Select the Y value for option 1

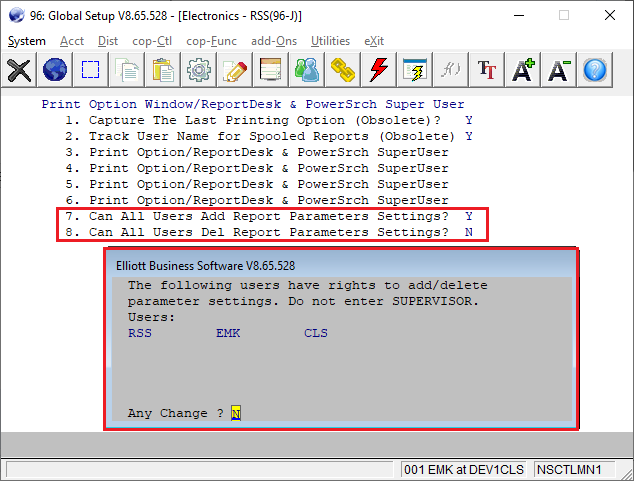pyautogui.click(x=469, y=120)
